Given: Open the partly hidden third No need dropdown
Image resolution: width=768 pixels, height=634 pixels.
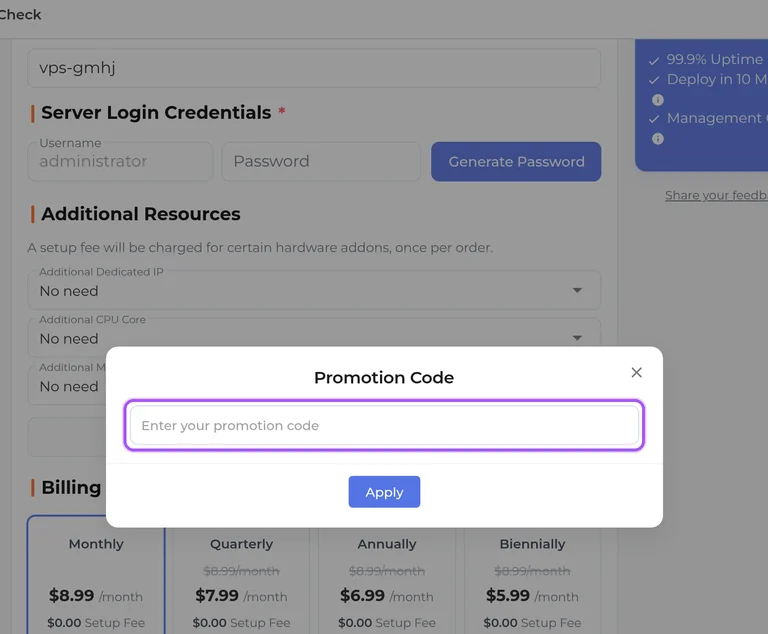Looking at the screenshot, I should [x=67, y=386].
